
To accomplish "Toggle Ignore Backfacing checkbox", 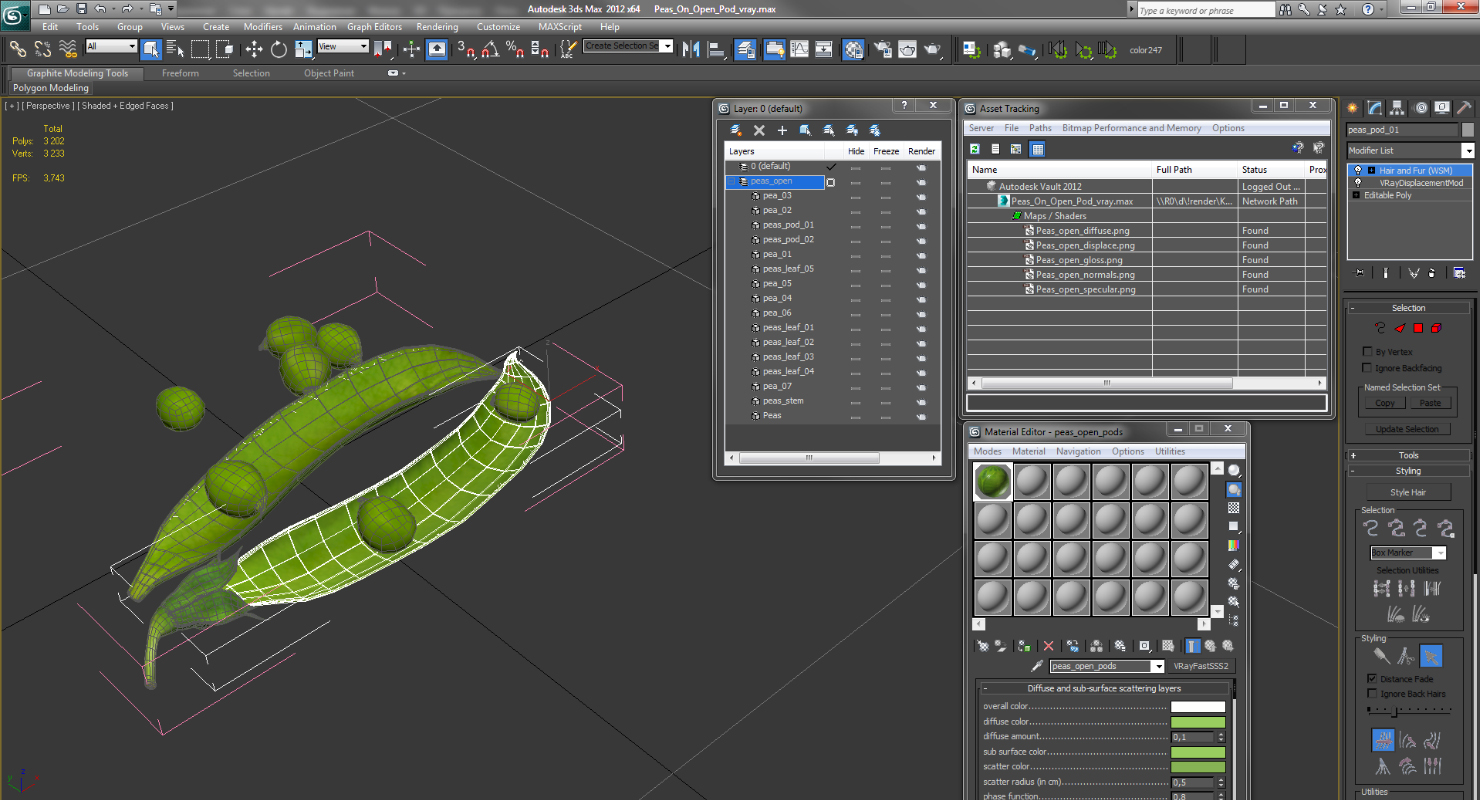I will (1368, 368).
